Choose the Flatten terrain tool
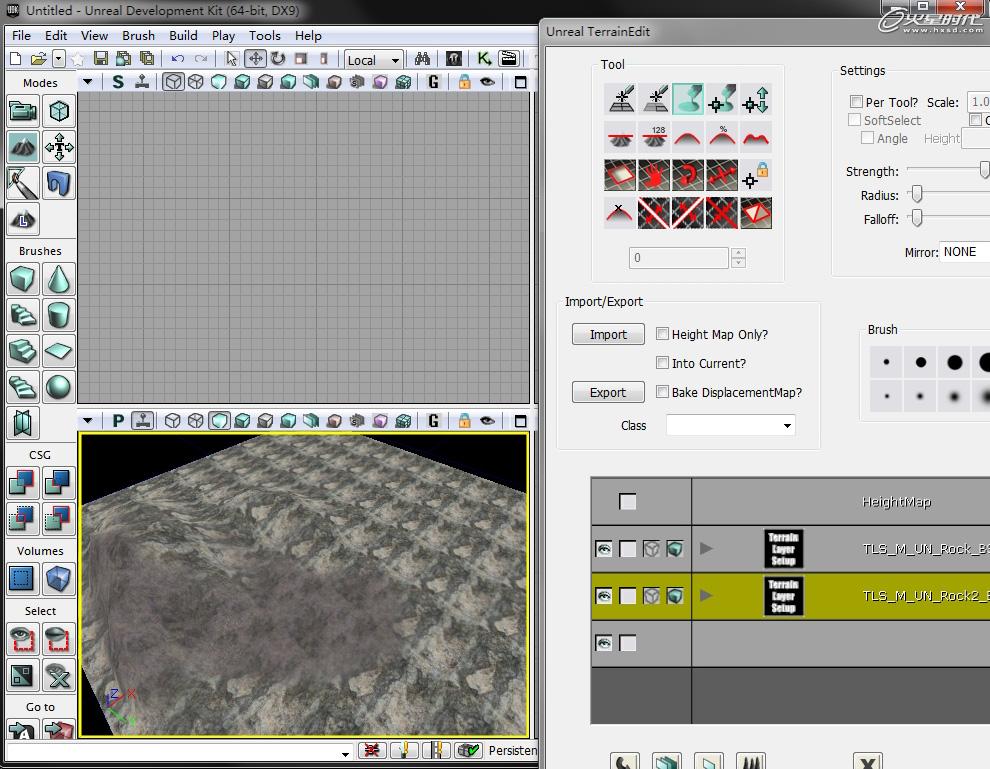 pyautogui.click(x=621, y=137)
